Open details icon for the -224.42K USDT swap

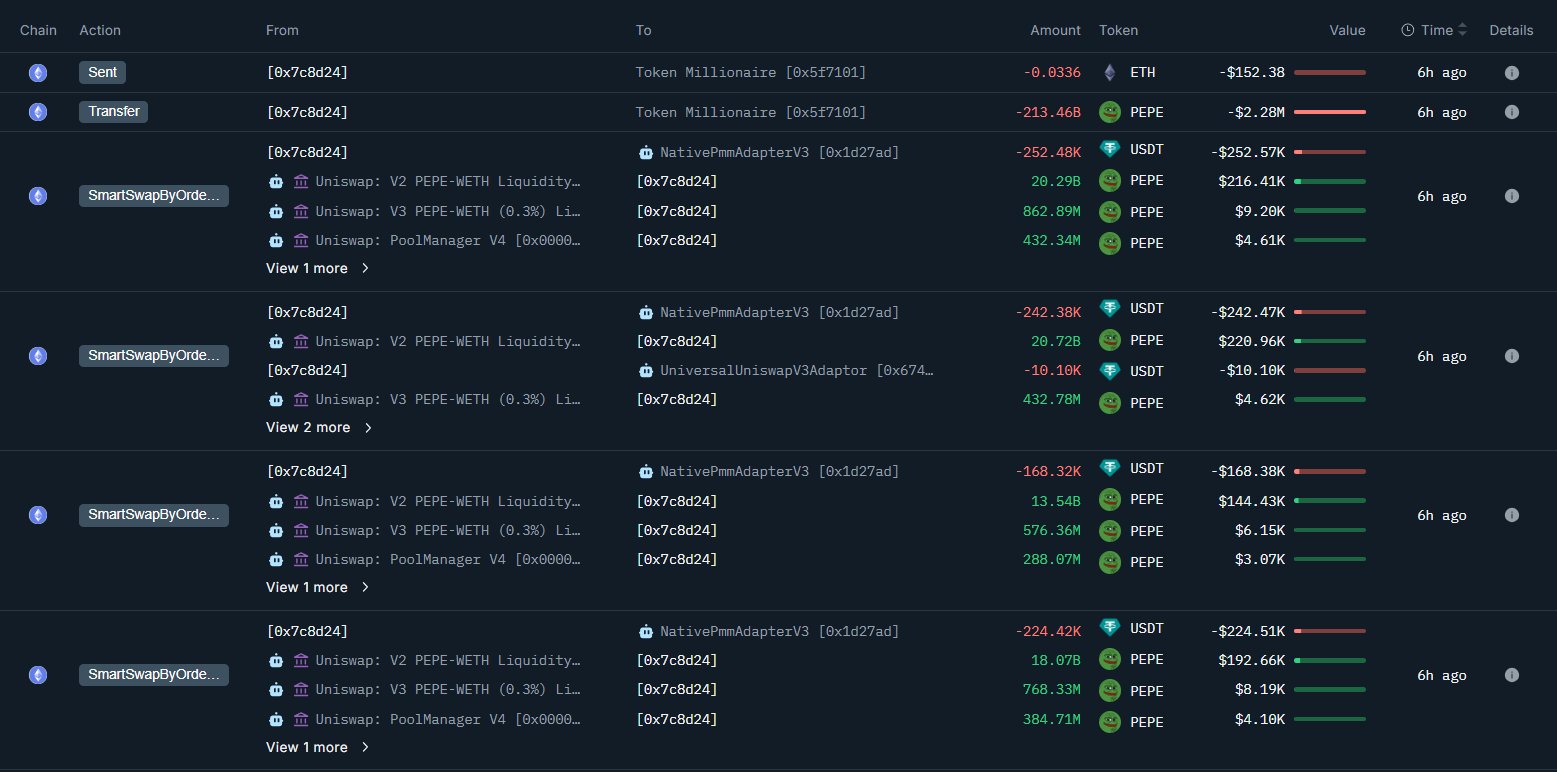[1511, 675]
